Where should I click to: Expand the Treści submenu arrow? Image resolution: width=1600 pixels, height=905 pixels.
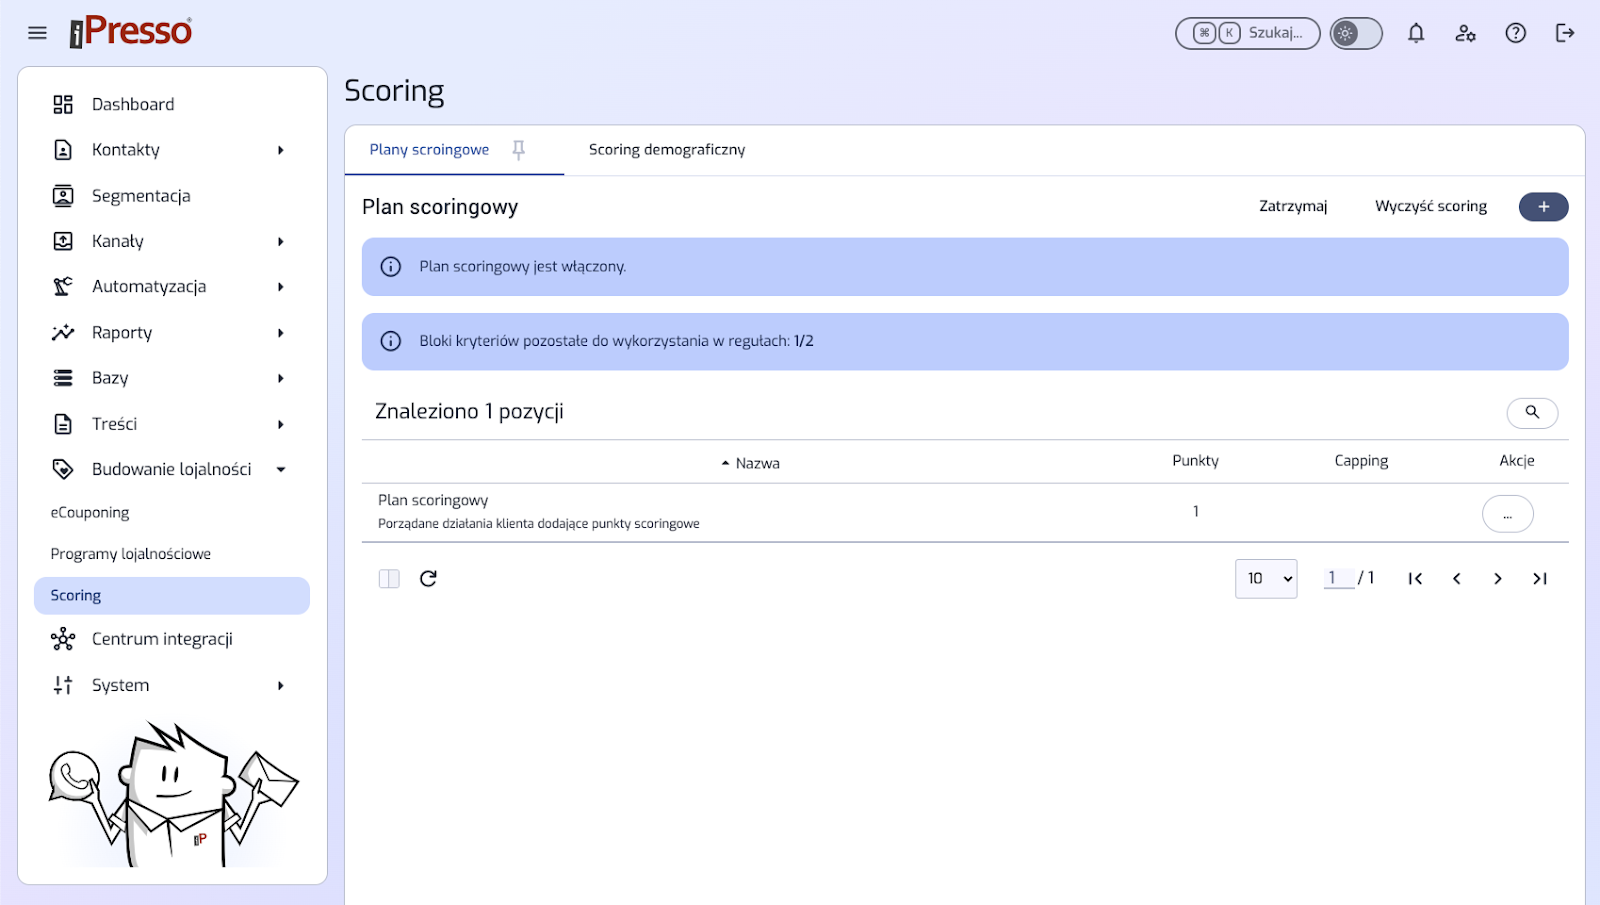tap(281, 424)
